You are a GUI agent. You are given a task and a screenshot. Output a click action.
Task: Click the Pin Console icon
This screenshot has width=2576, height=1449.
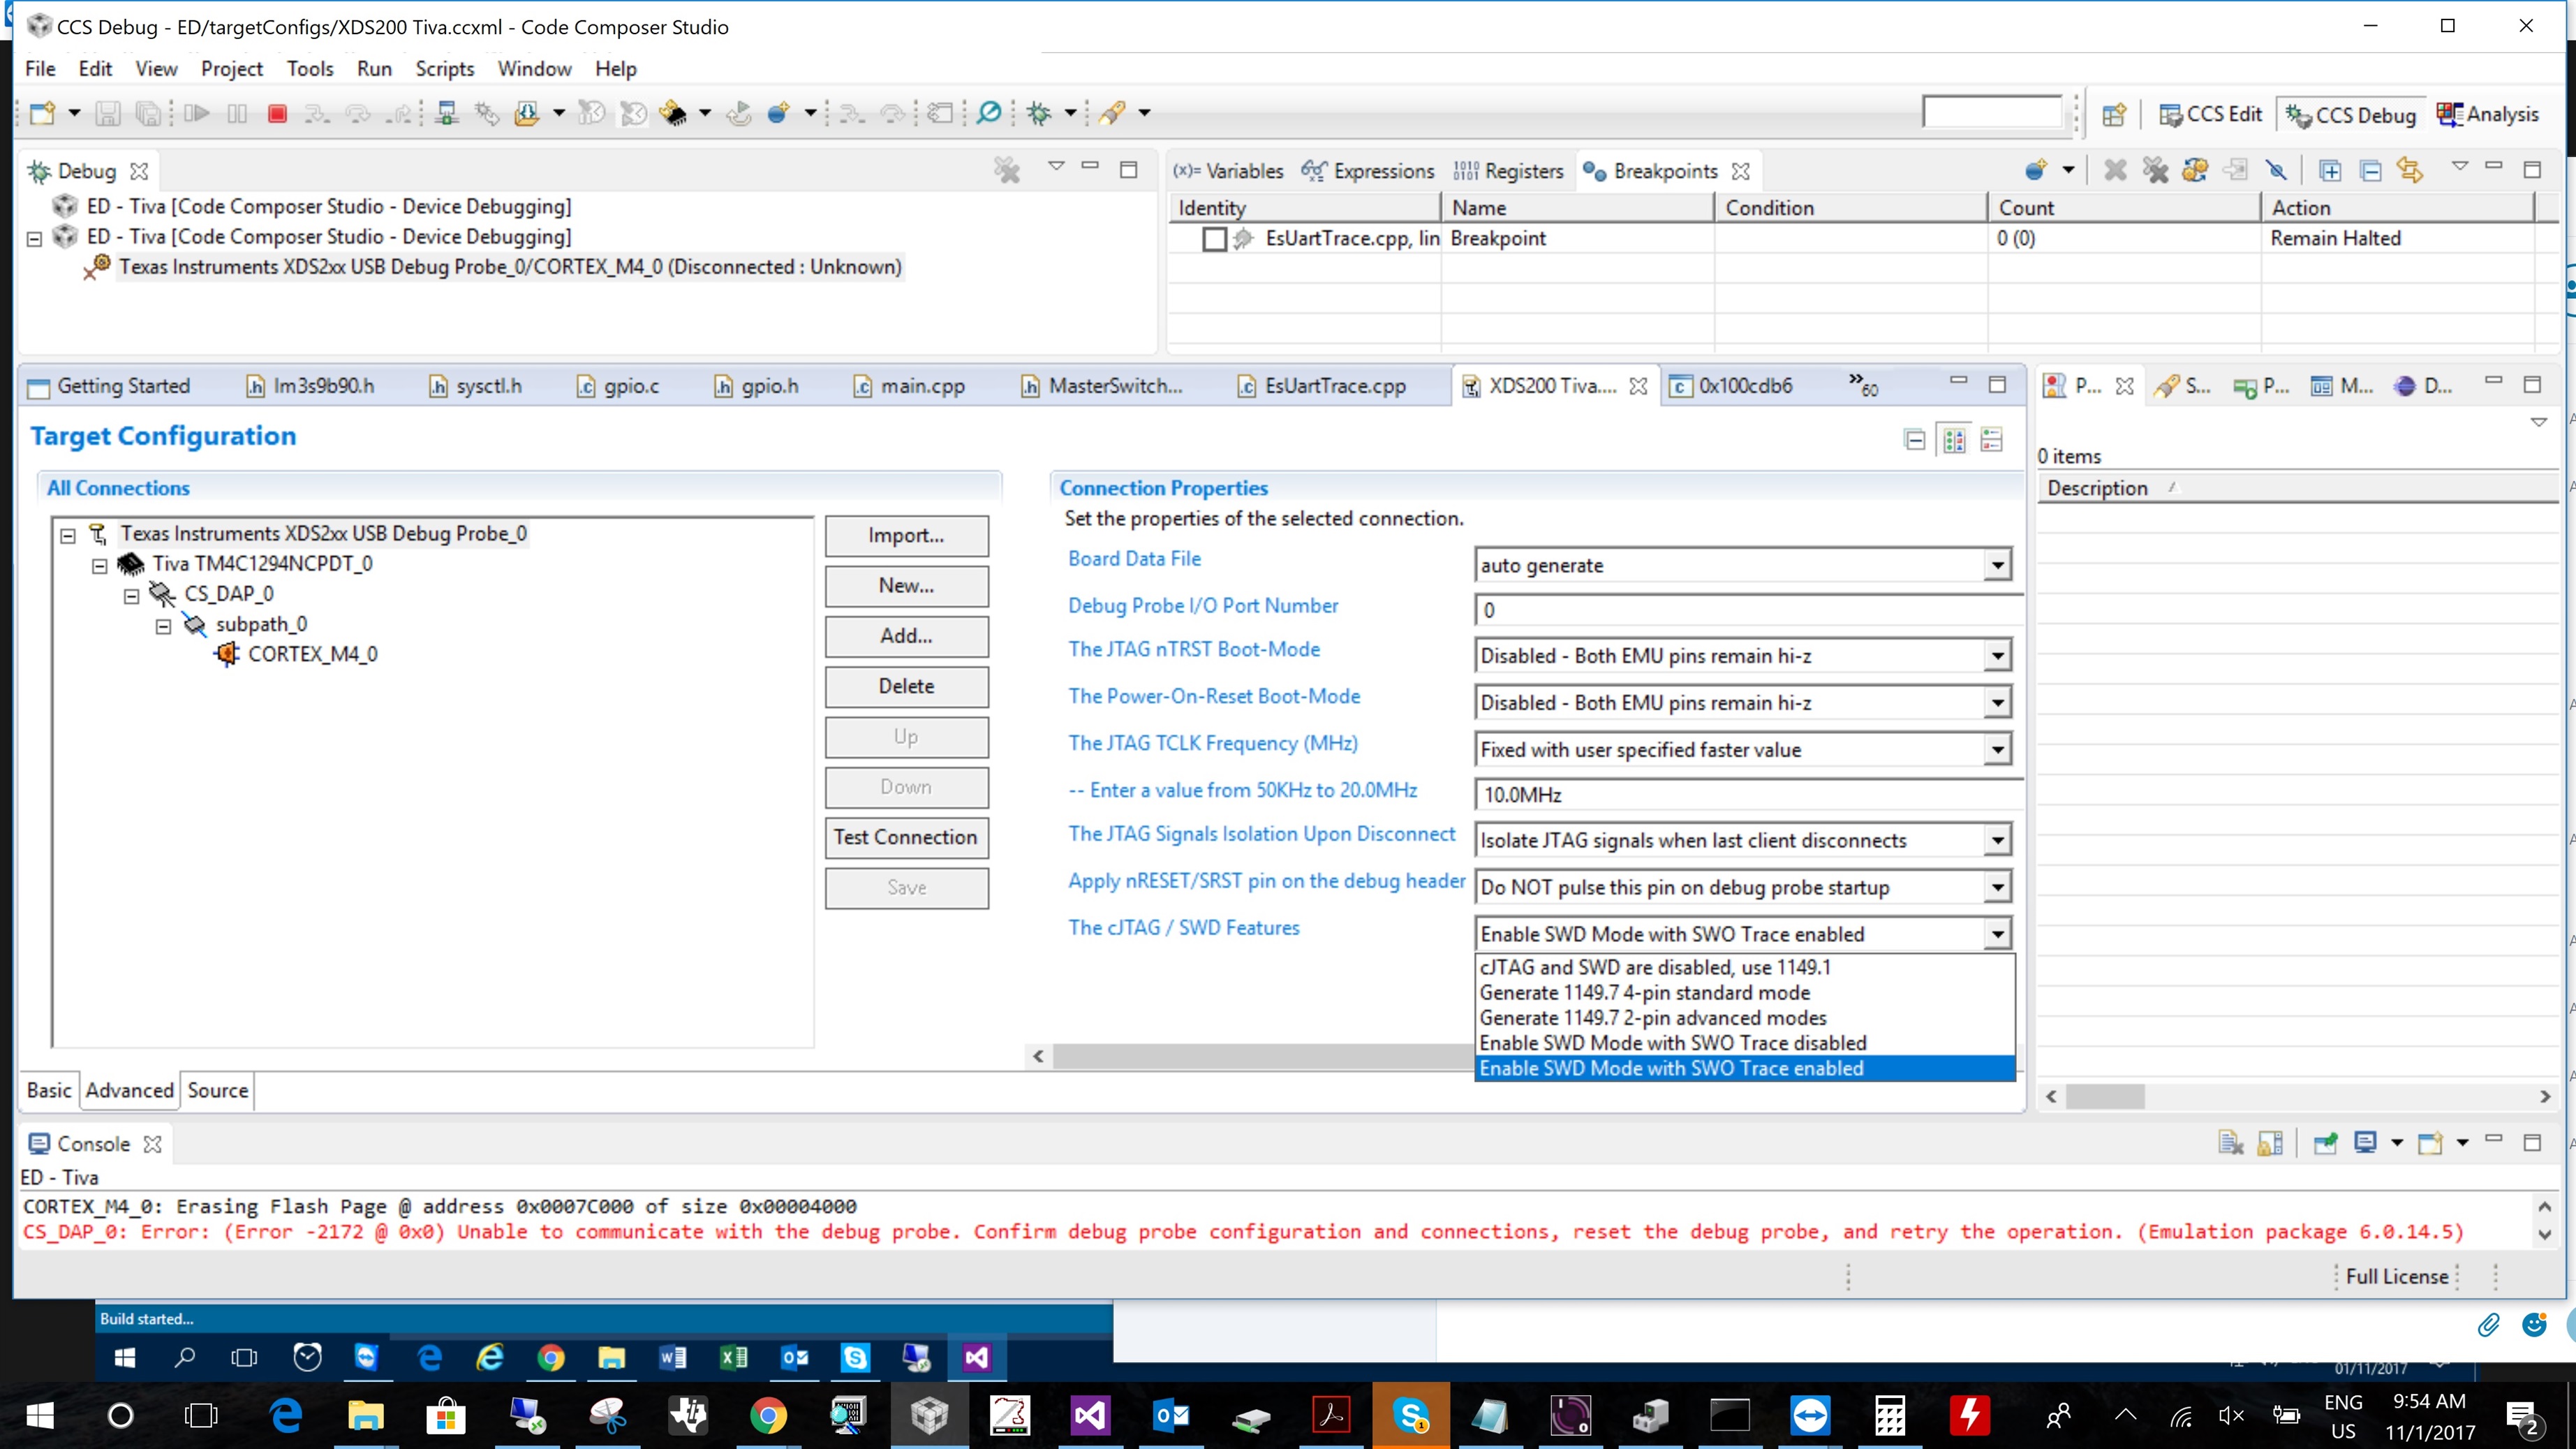(2326, 1143)
